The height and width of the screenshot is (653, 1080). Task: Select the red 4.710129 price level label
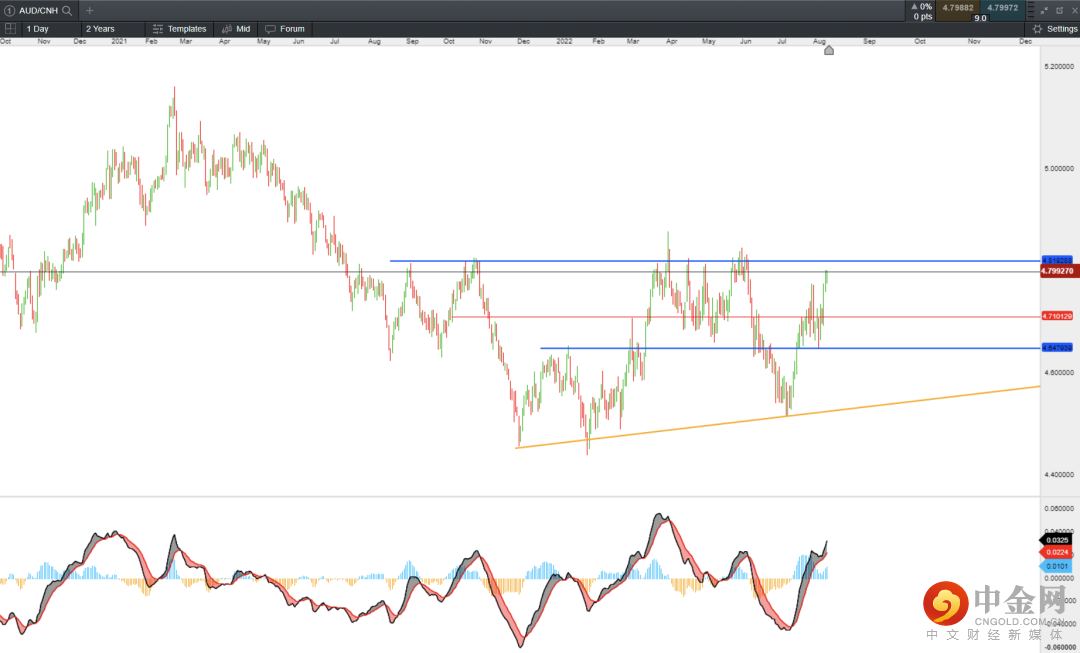1057,316
